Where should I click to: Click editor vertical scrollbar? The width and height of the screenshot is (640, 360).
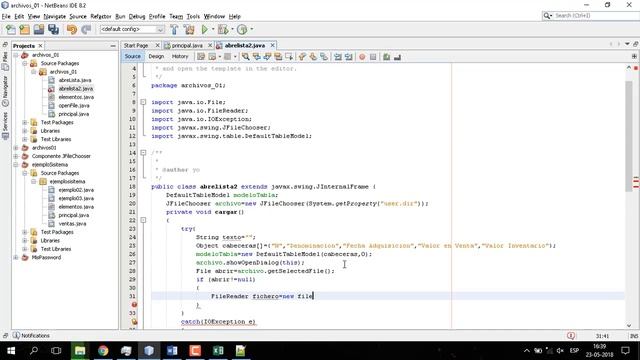[629, 135]
